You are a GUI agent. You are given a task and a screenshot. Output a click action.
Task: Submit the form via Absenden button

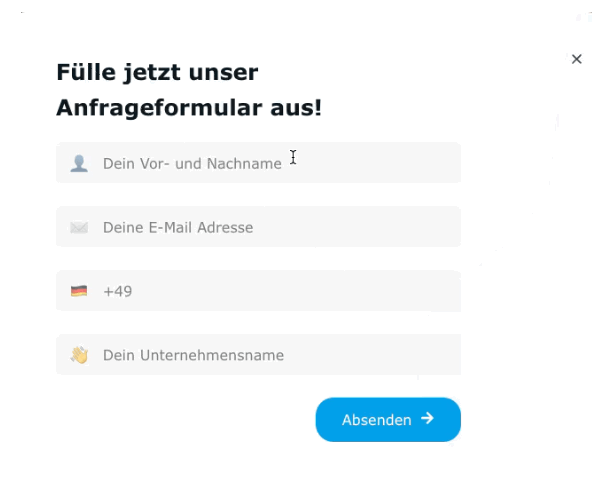(388, 420)
